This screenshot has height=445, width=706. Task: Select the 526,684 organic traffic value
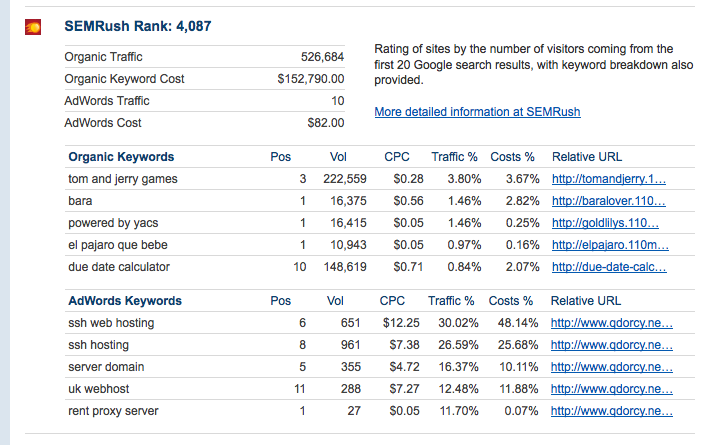point(322,57)
